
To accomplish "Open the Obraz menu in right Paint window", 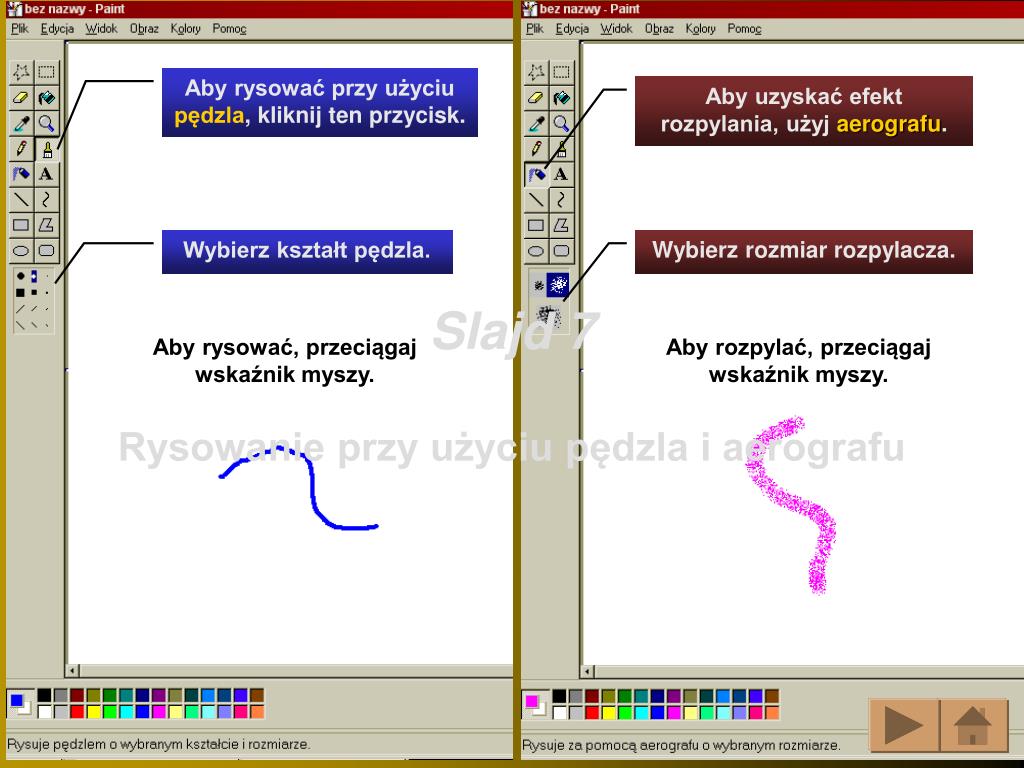I will click(659, 29).
